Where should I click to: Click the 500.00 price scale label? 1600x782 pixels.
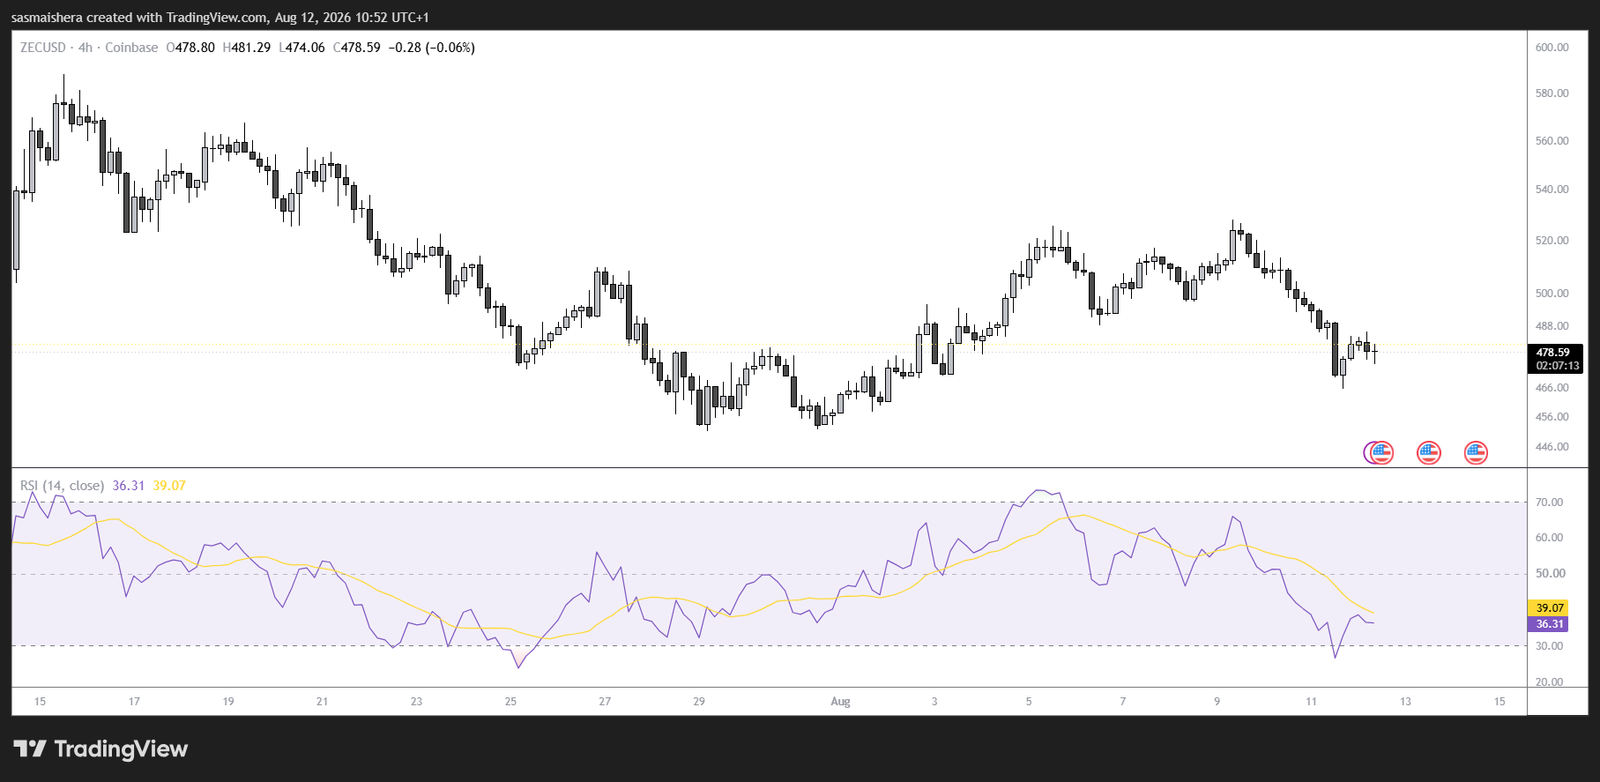[1552, 293]
